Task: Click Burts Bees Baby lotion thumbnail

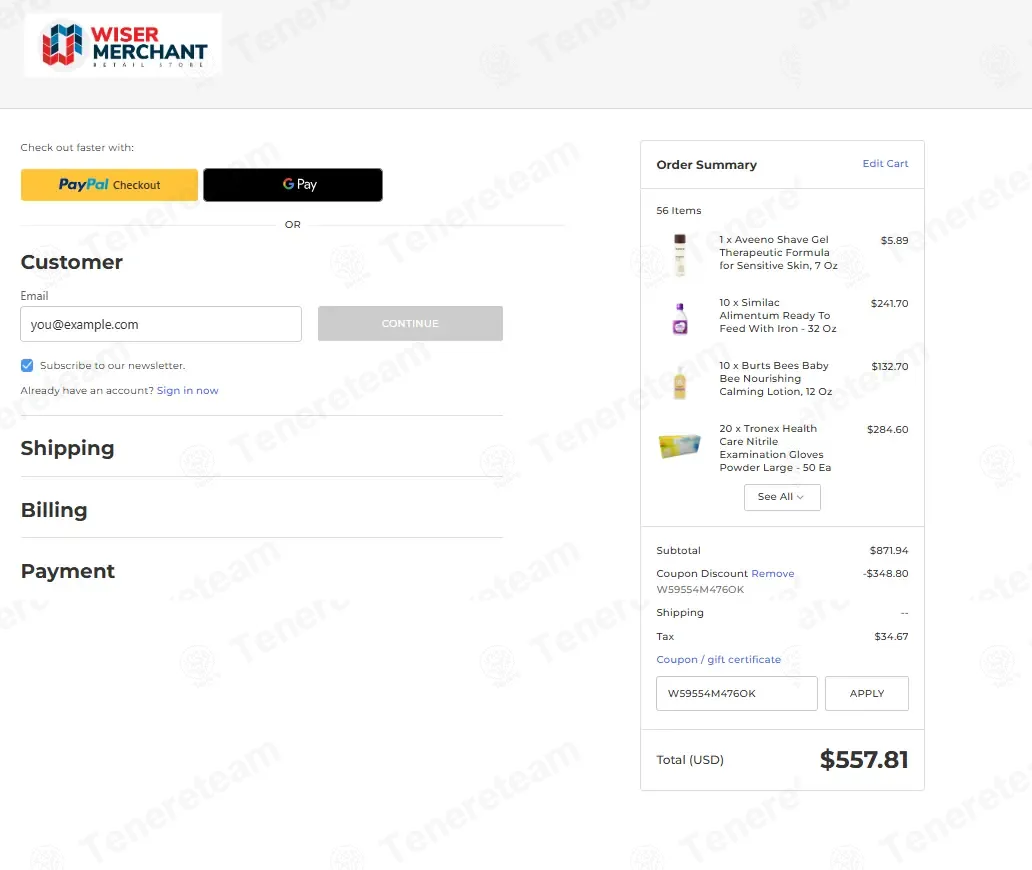Action: 680,382
